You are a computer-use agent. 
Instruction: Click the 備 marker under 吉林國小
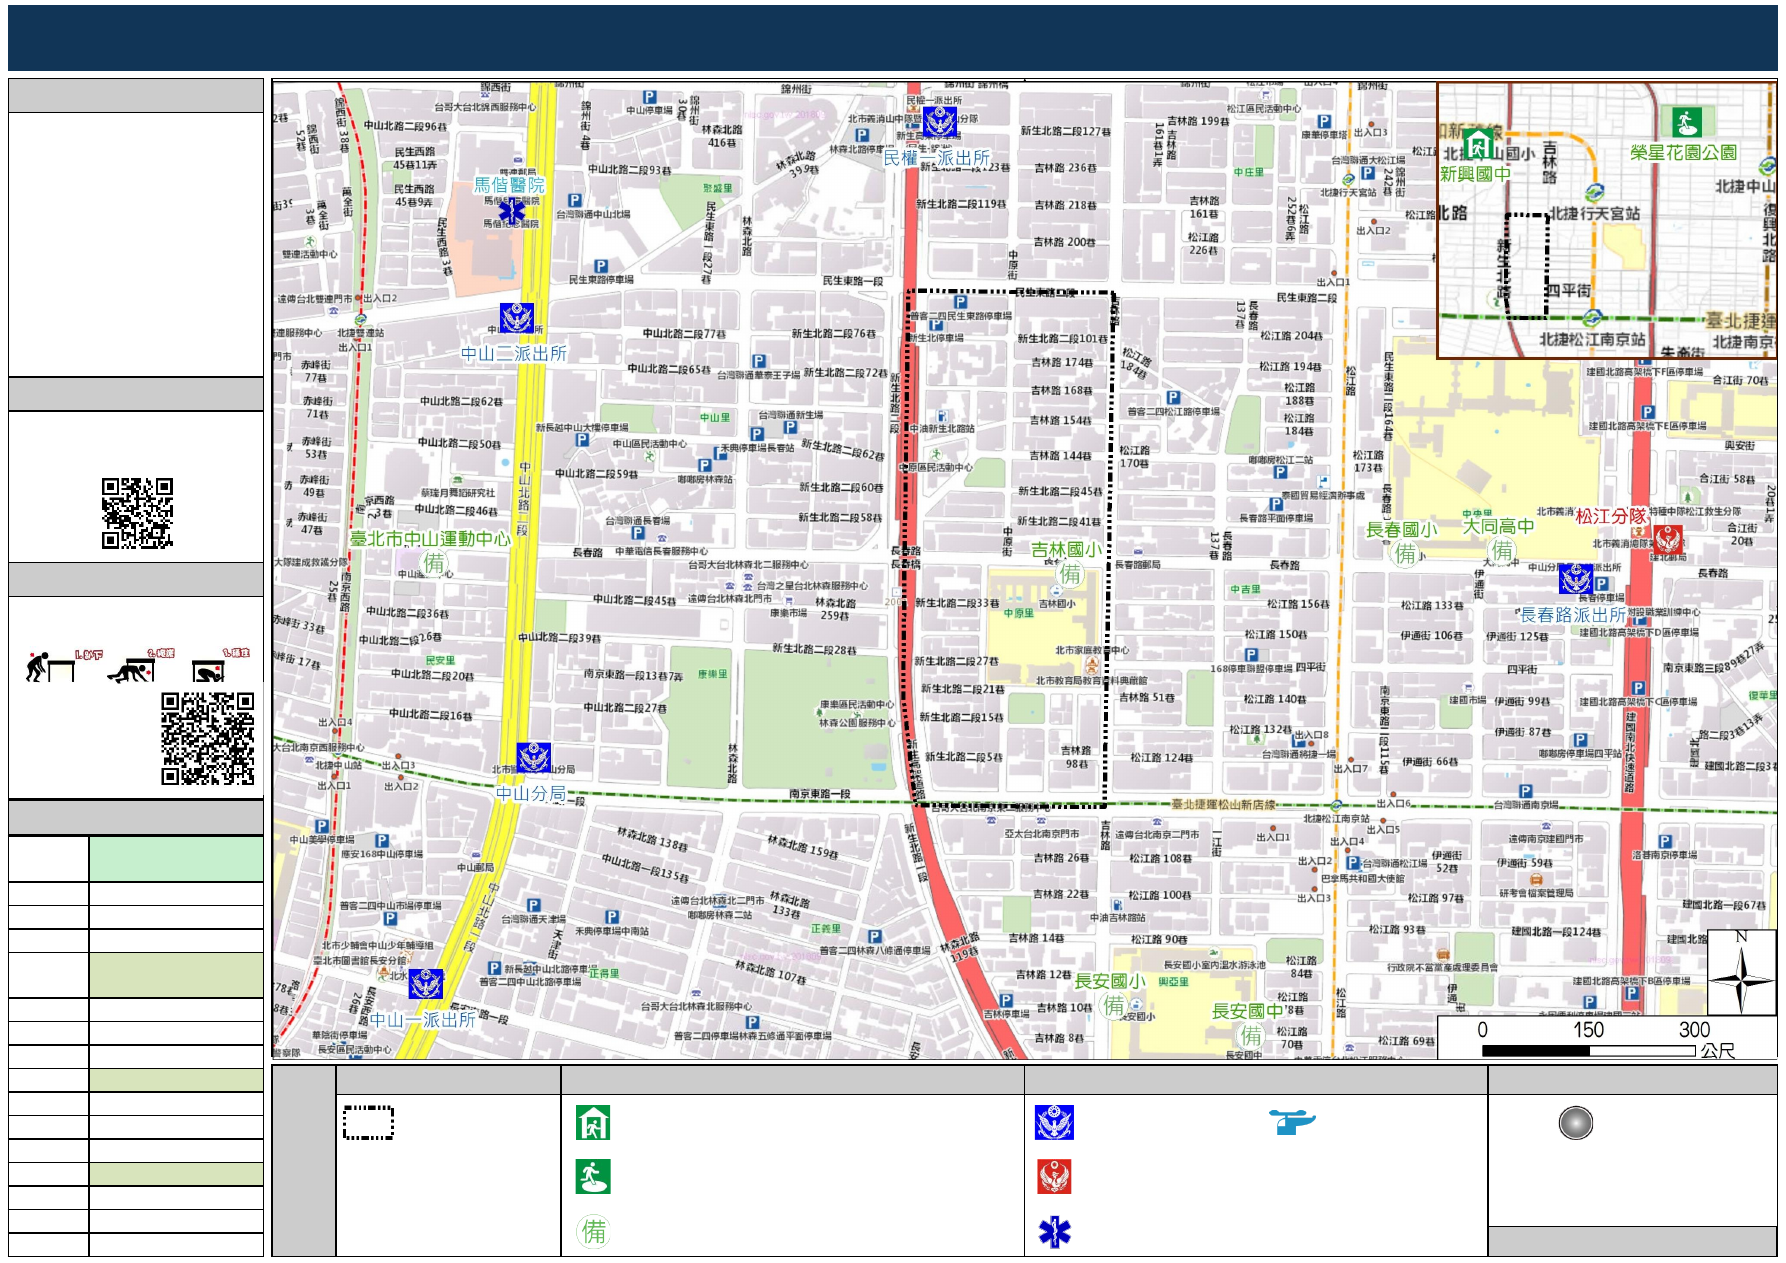click(x=1070, y=573)
